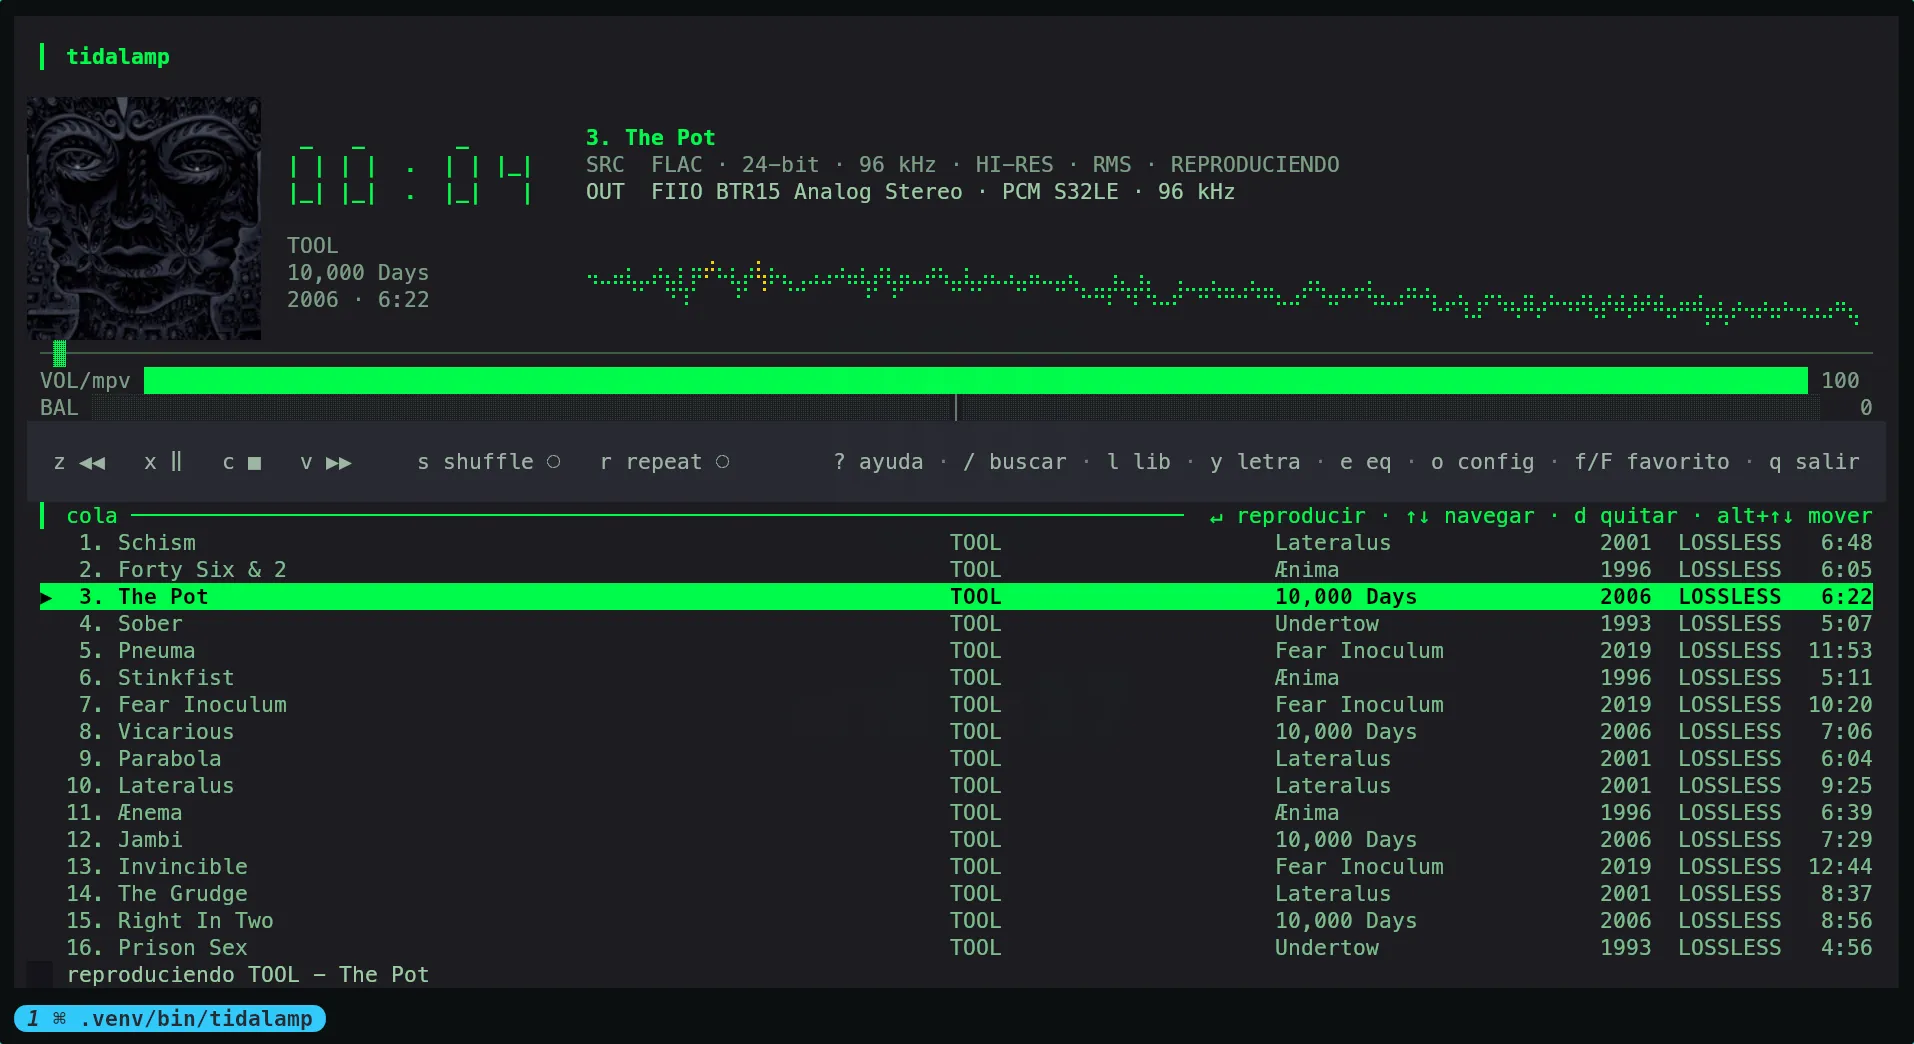Click artist TOOL under the clock
Image resolution: width=1914 pixels, height=1044 pixels.
tap(313, 246)
